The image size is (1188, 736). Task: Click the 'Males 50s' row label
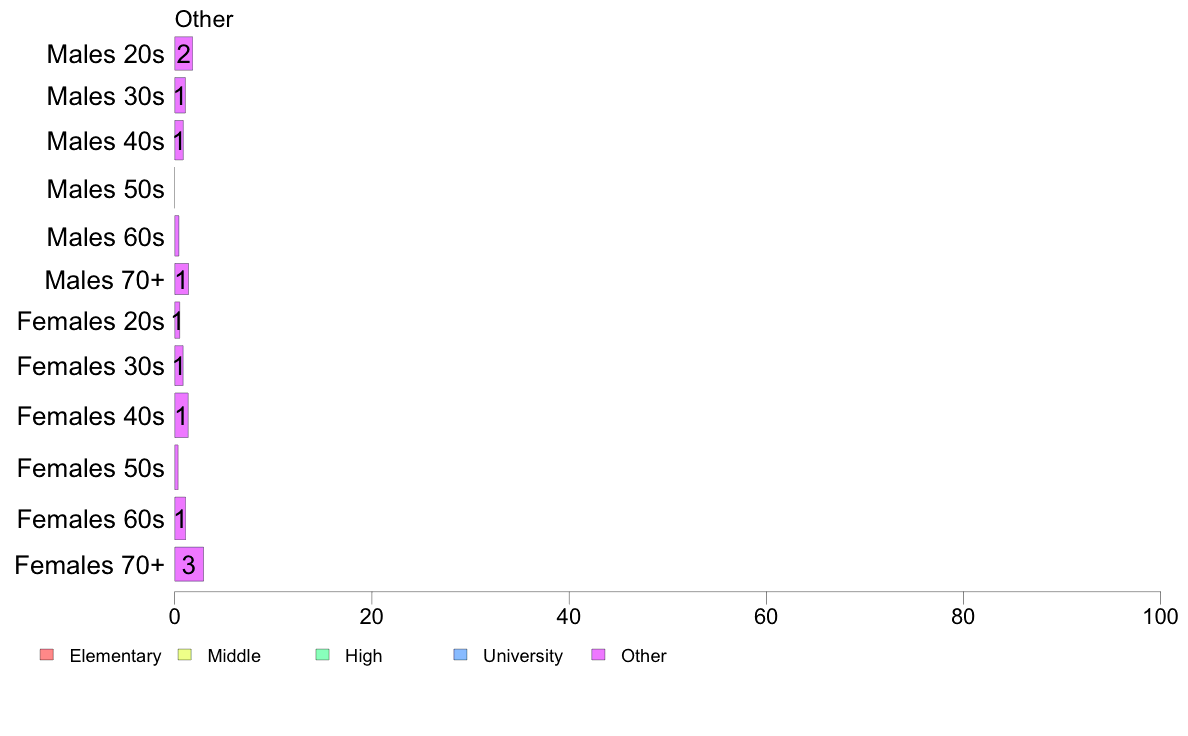(105, 189)
